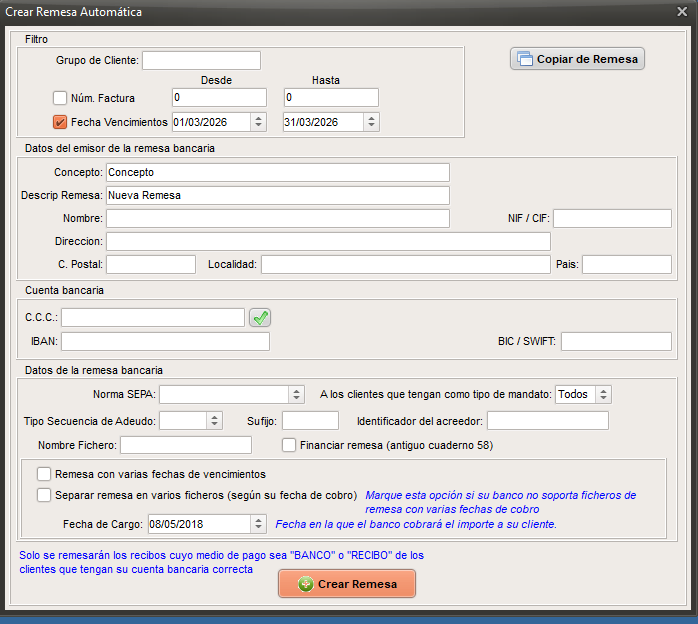698x624 pixels.
Task: Click the Núm. Factura Hasta field
Action: pos(331,97)
